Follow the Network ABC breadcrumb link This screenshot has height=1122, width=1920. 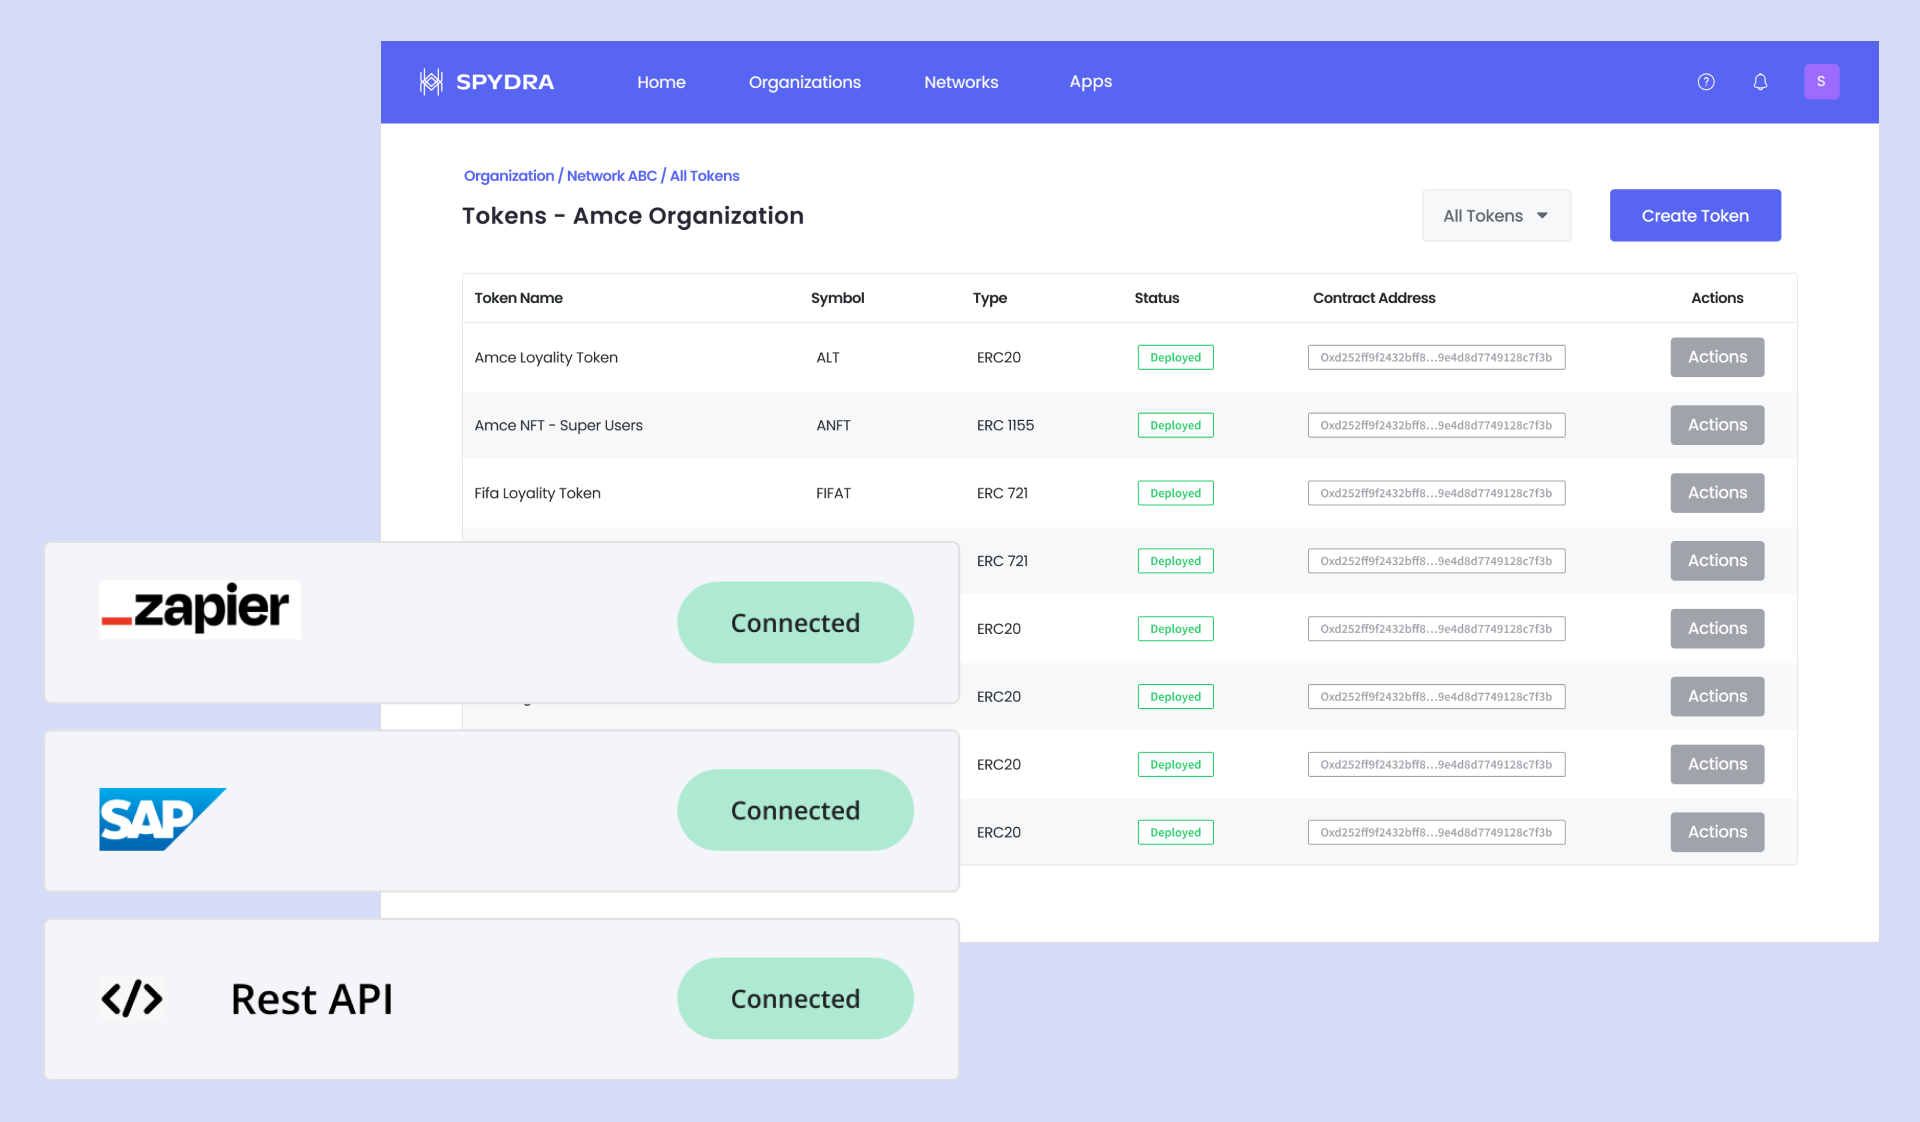coord(611,176)
